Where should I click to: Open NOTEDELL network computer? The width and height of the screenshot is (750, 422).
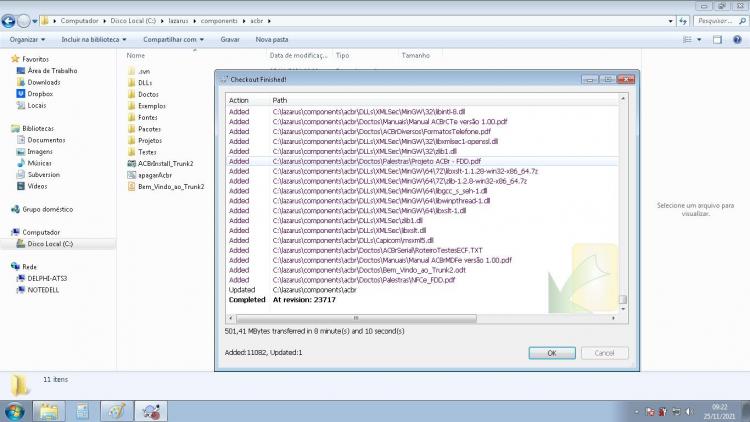coord(38,290)
